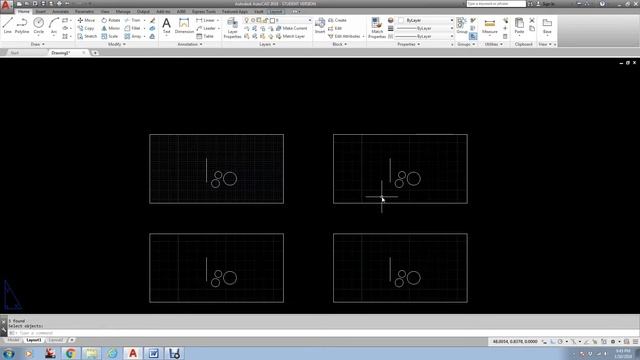This screenshot has width=640, height=360.
Task: Switch to the Home ribbon tab
Action: coord(23,11)
